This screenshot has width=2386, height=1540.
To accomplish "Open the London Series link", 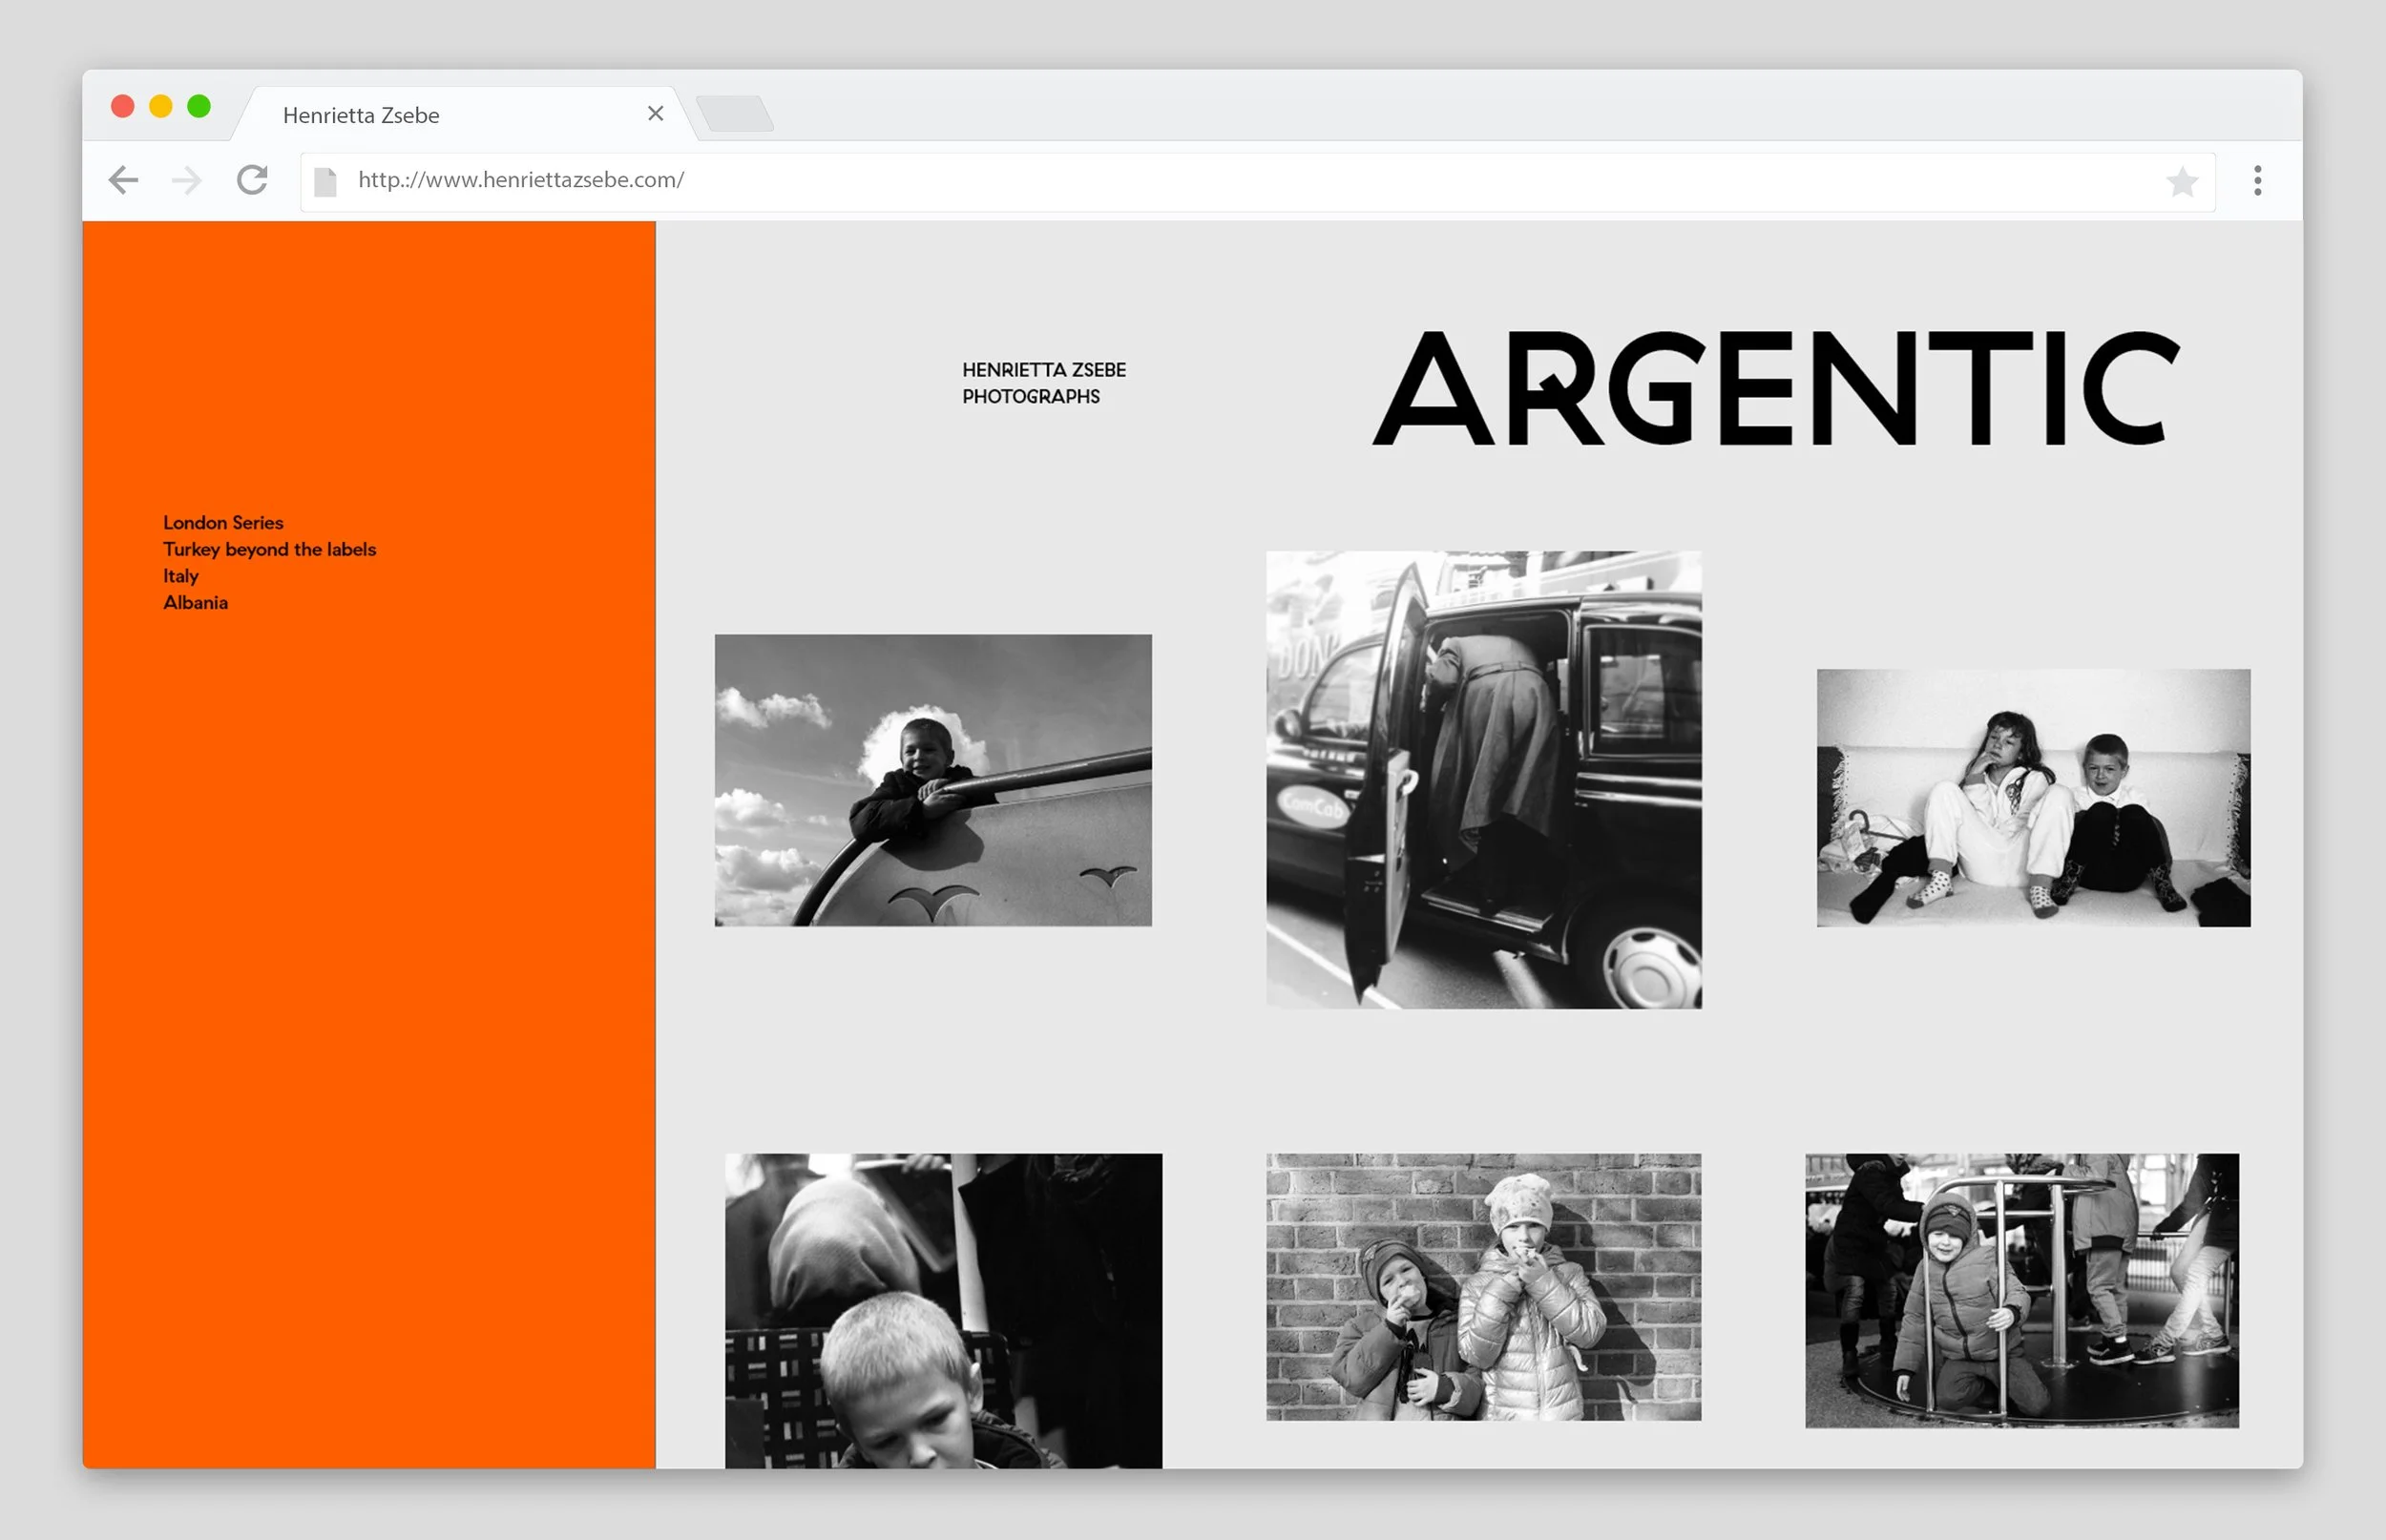I will (223, 522).
